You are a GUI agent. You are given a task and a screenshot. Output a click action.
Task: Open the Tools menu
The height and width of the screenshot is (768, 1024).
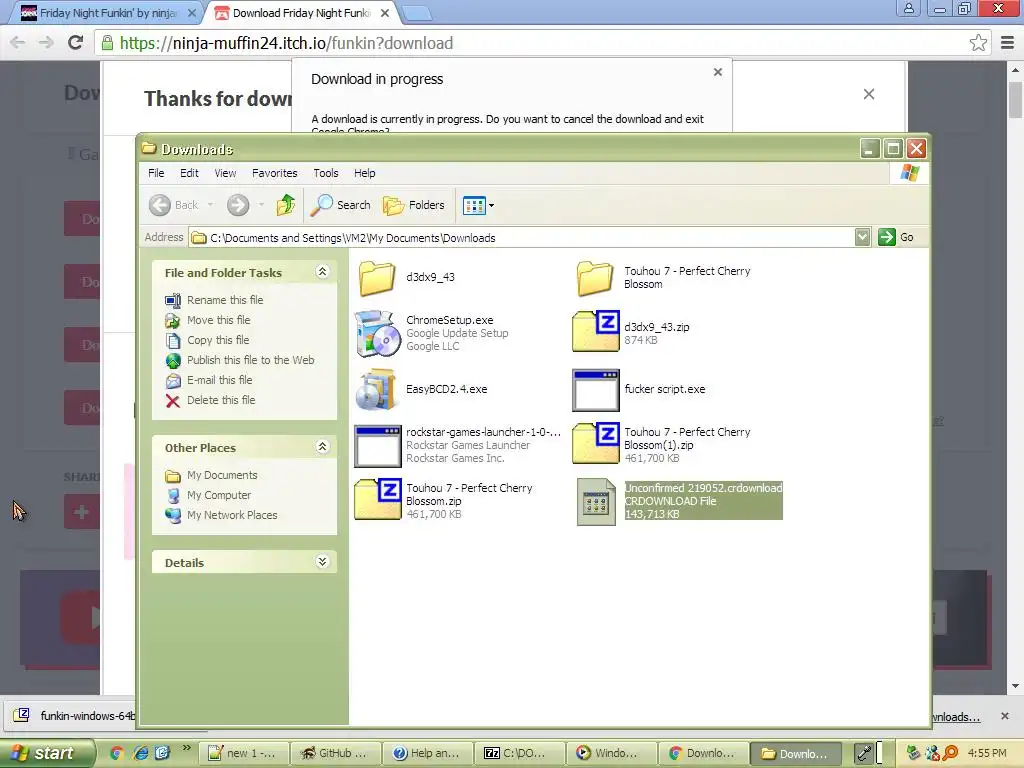[x=326, y=173]
